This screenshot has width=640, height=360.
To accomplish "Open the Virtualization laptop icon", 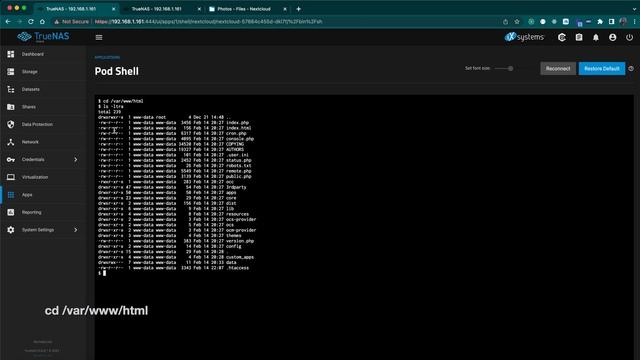I will click(11, 177).
